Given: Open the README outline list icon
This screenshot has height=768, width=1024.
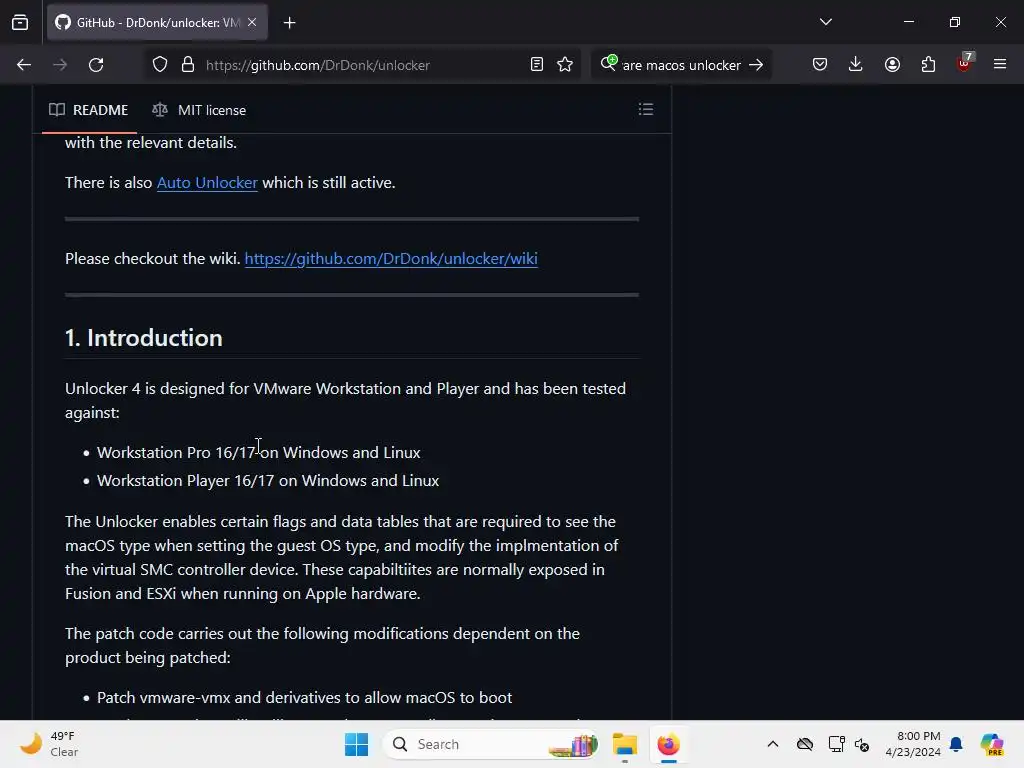Looking at the screenshot, I should pos(646,110).
